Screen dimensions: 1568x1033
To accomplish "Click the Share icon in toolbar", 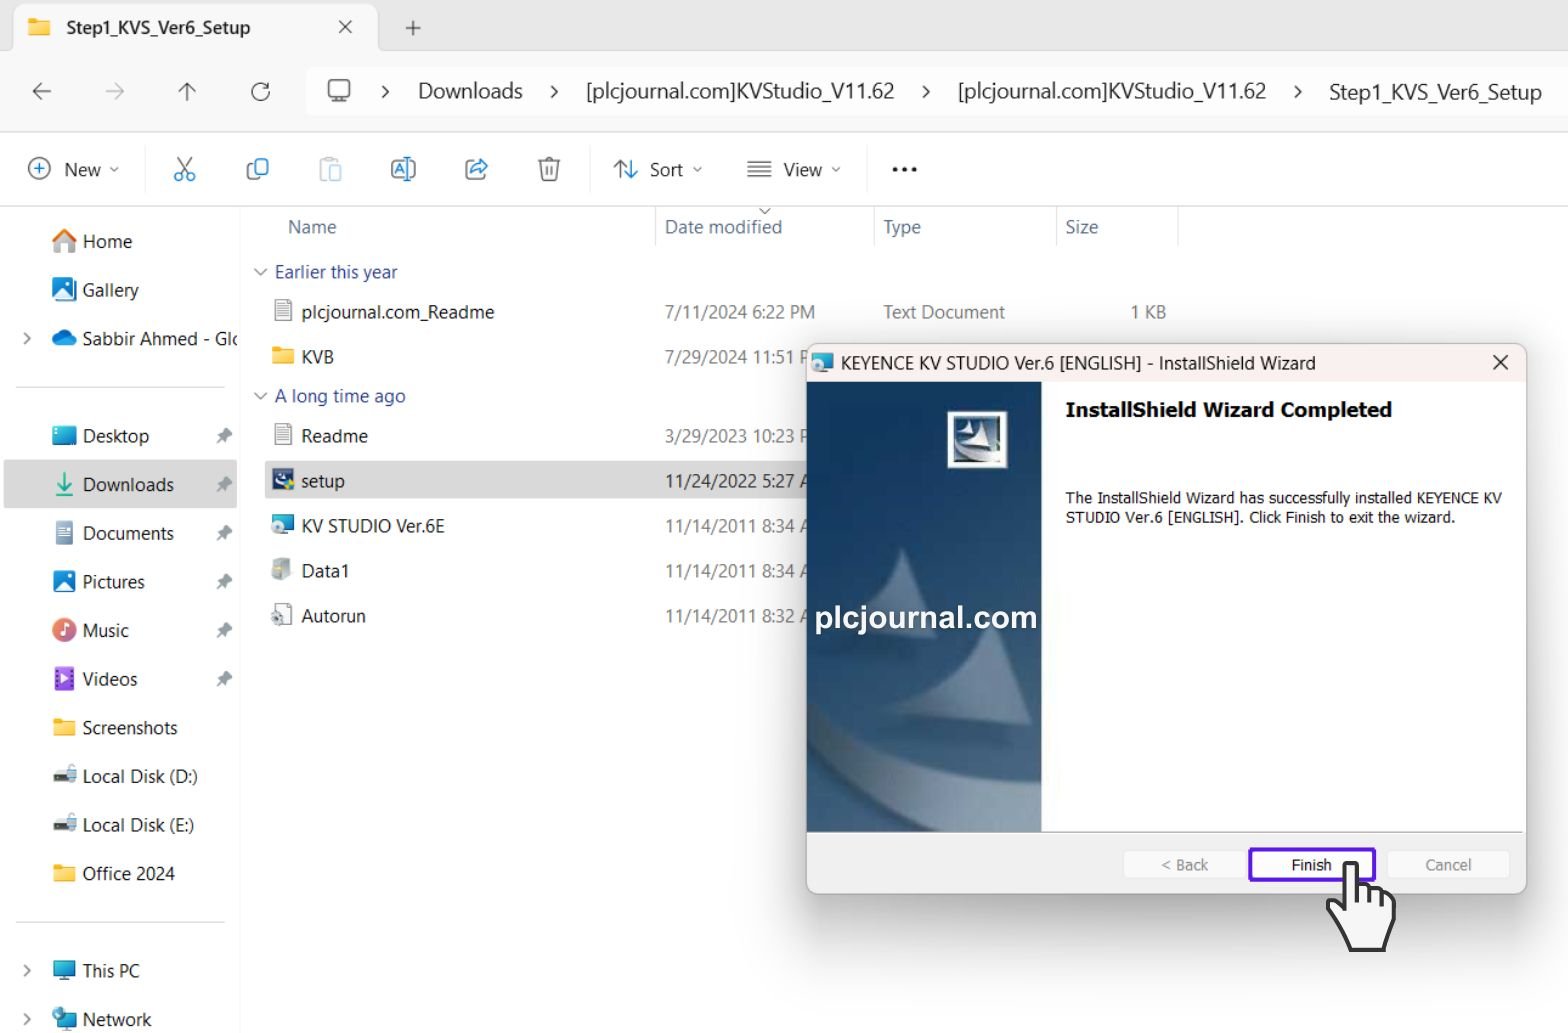I will click(x=476, y=169).
